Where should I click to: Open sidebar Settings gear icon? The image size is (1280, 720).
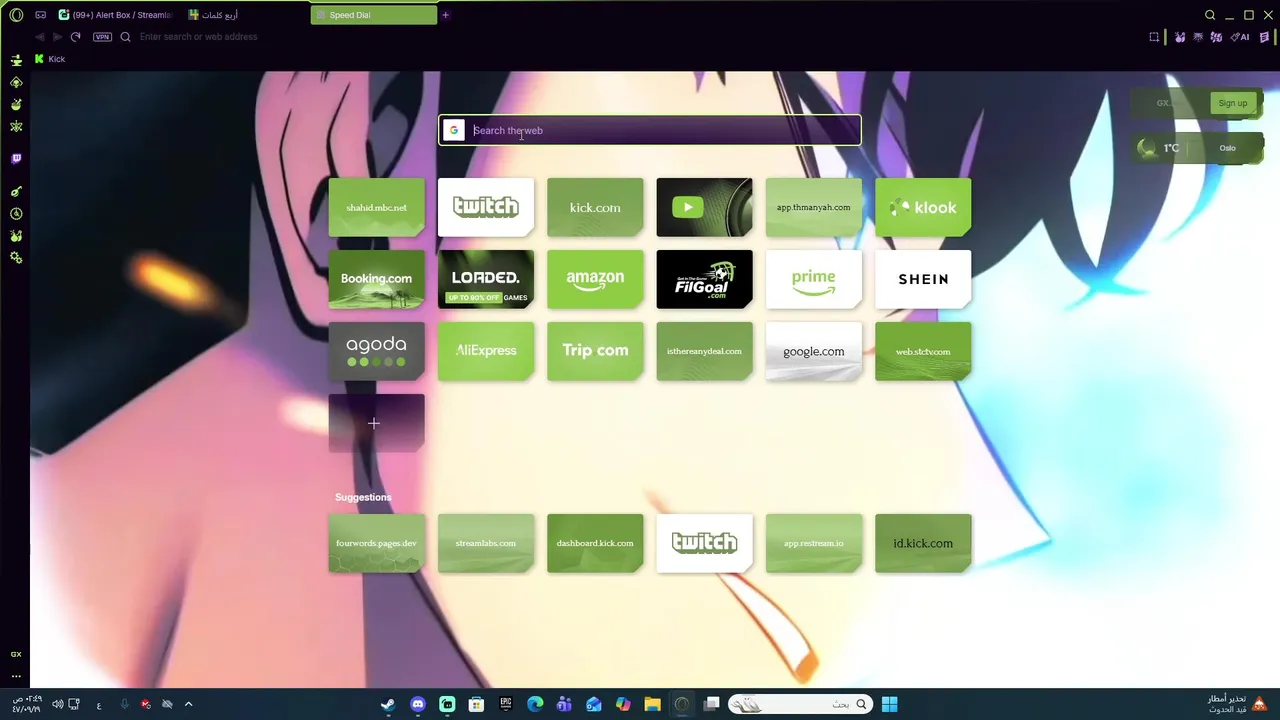click(16, 258)
